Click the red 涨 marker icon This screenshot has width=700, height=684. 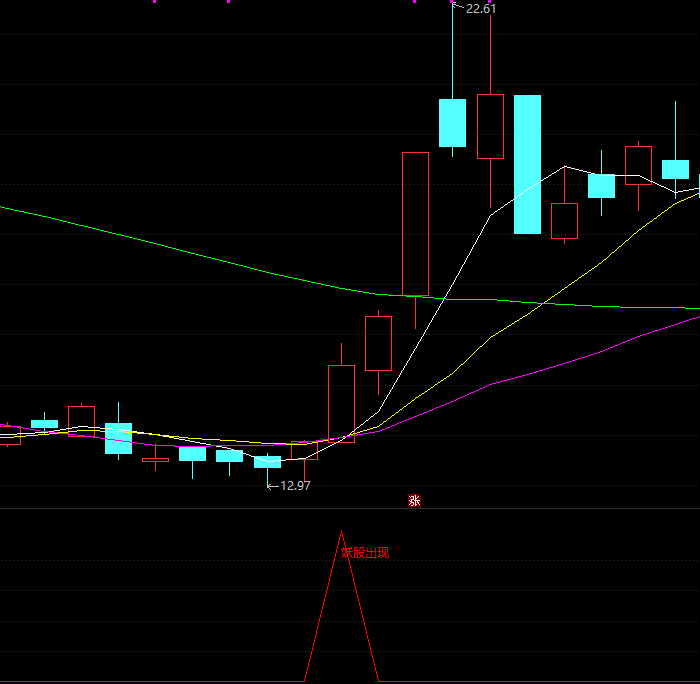[414, 500]
